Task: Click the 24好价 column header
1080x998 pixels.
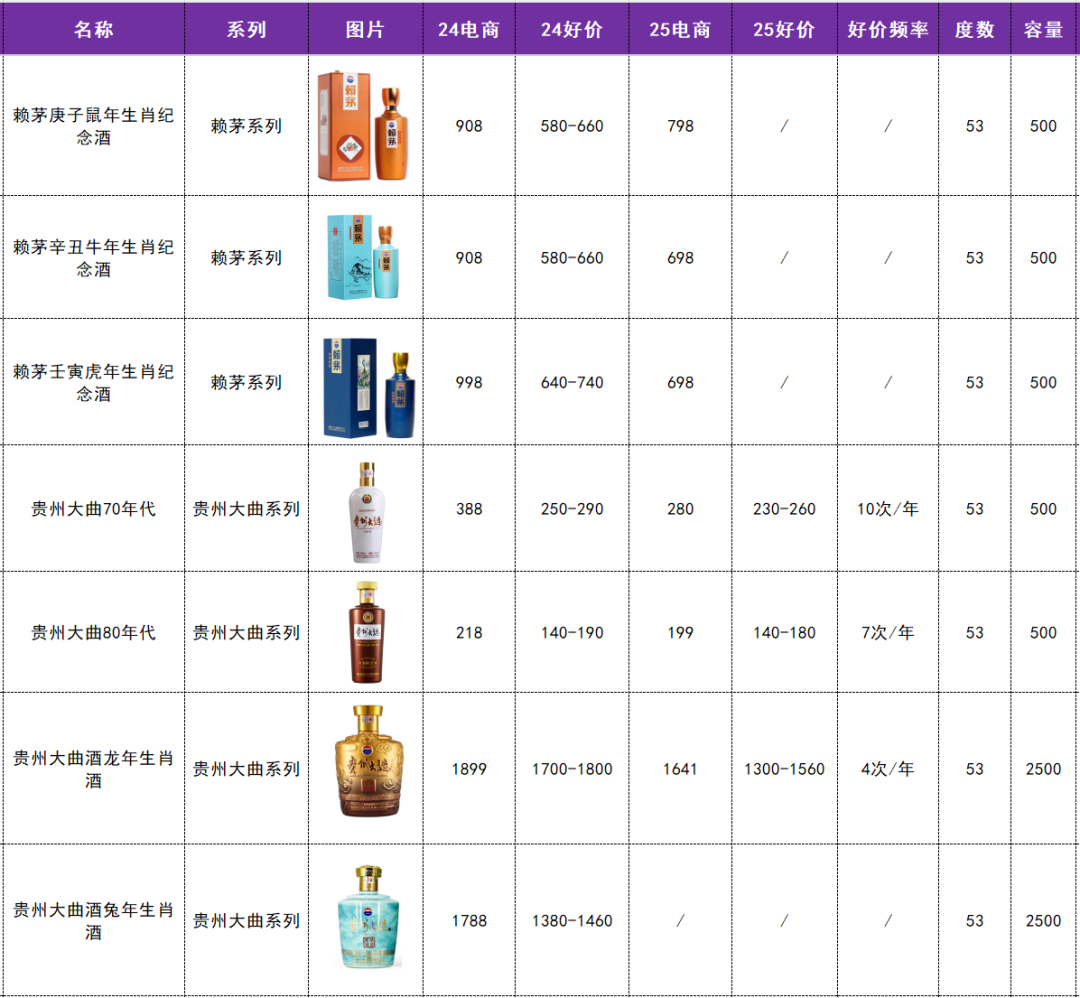Action: [x=572, y=29]
